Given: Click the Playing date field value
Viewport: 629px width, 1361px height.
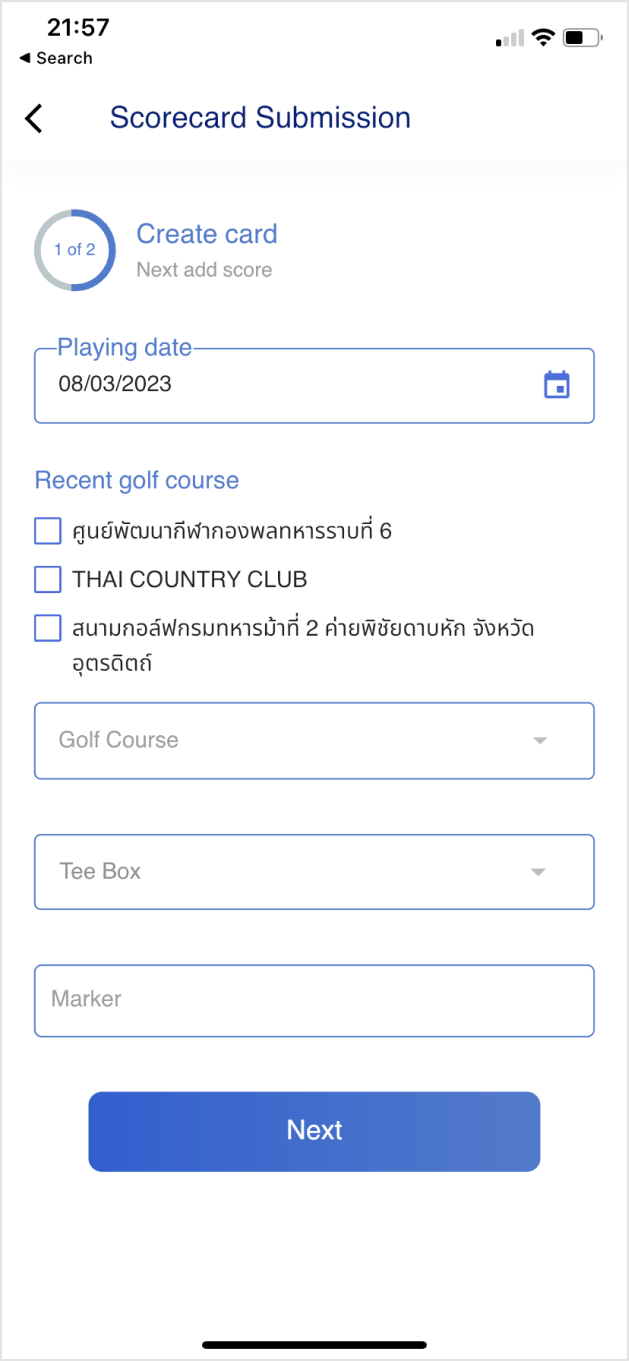Looking at the screenshot, I should (x=115, y=384).
